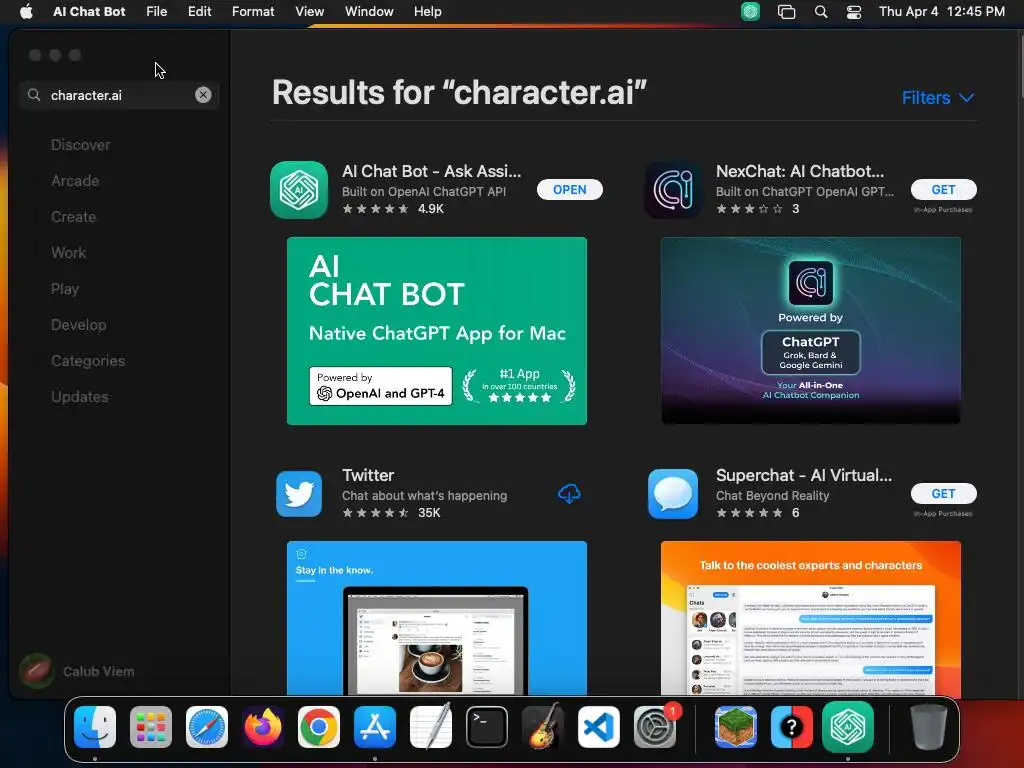This screenshot has width=1024, height=768.
Task: Click the AI Chat Bot menu bar status icon
Action: (x=750, y=12)
